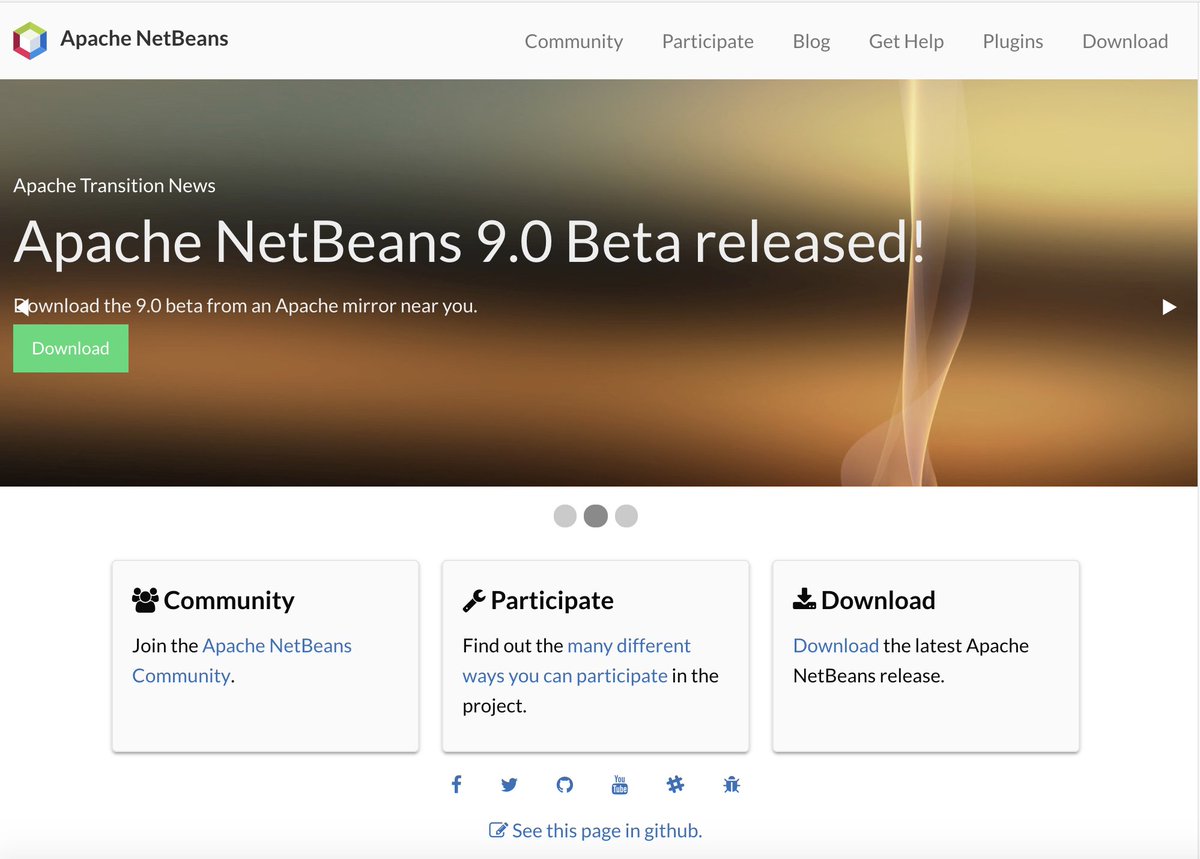Open the Facebook social icon
Image resolution: width=1200 pixels, height=859 pixels.
click(x=456, y=785)
